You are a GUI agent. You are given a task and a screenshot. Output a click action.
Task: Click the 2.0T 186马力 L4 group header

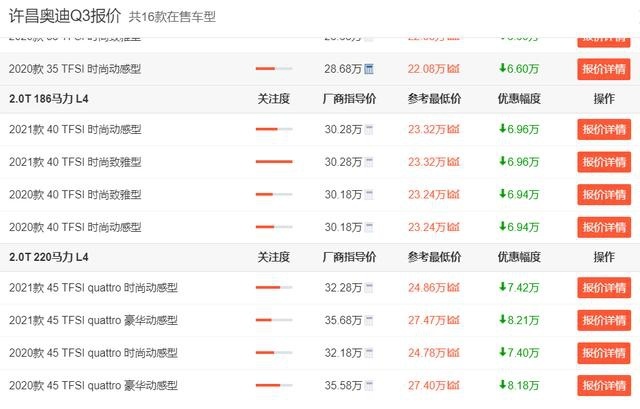pos(49,99)
